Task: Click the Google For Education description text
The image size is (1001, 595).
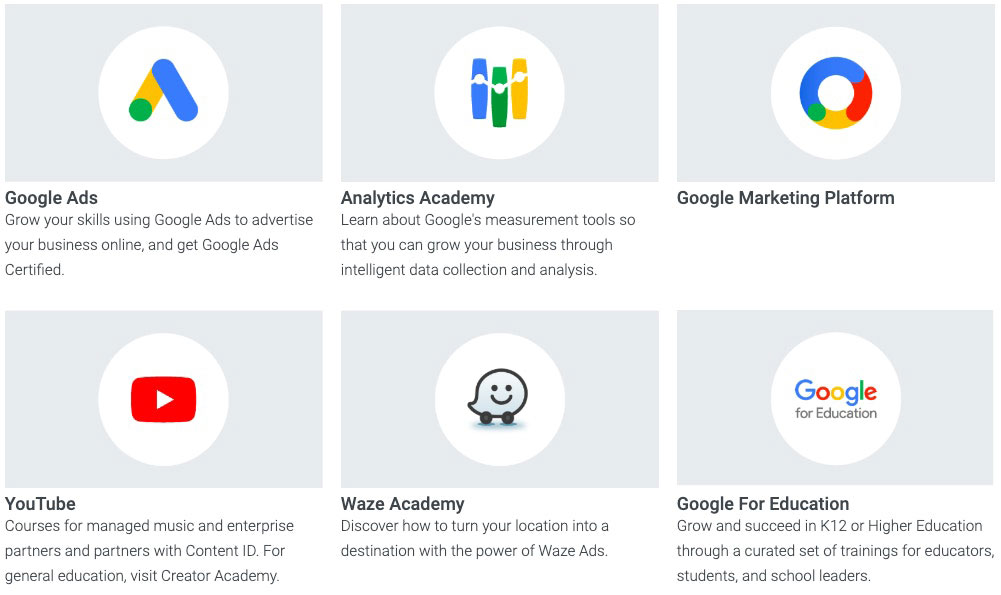Action: [830, 550]
